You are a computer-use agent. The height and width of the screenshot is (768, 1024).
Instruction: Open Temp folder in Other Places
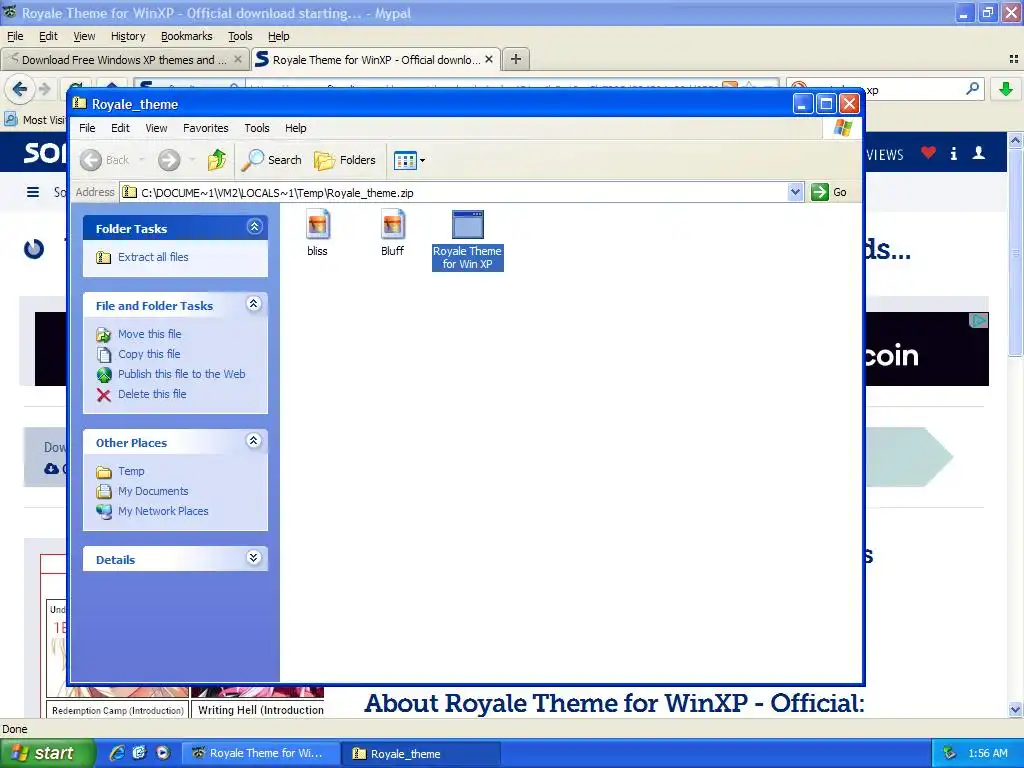click(131, 472)
